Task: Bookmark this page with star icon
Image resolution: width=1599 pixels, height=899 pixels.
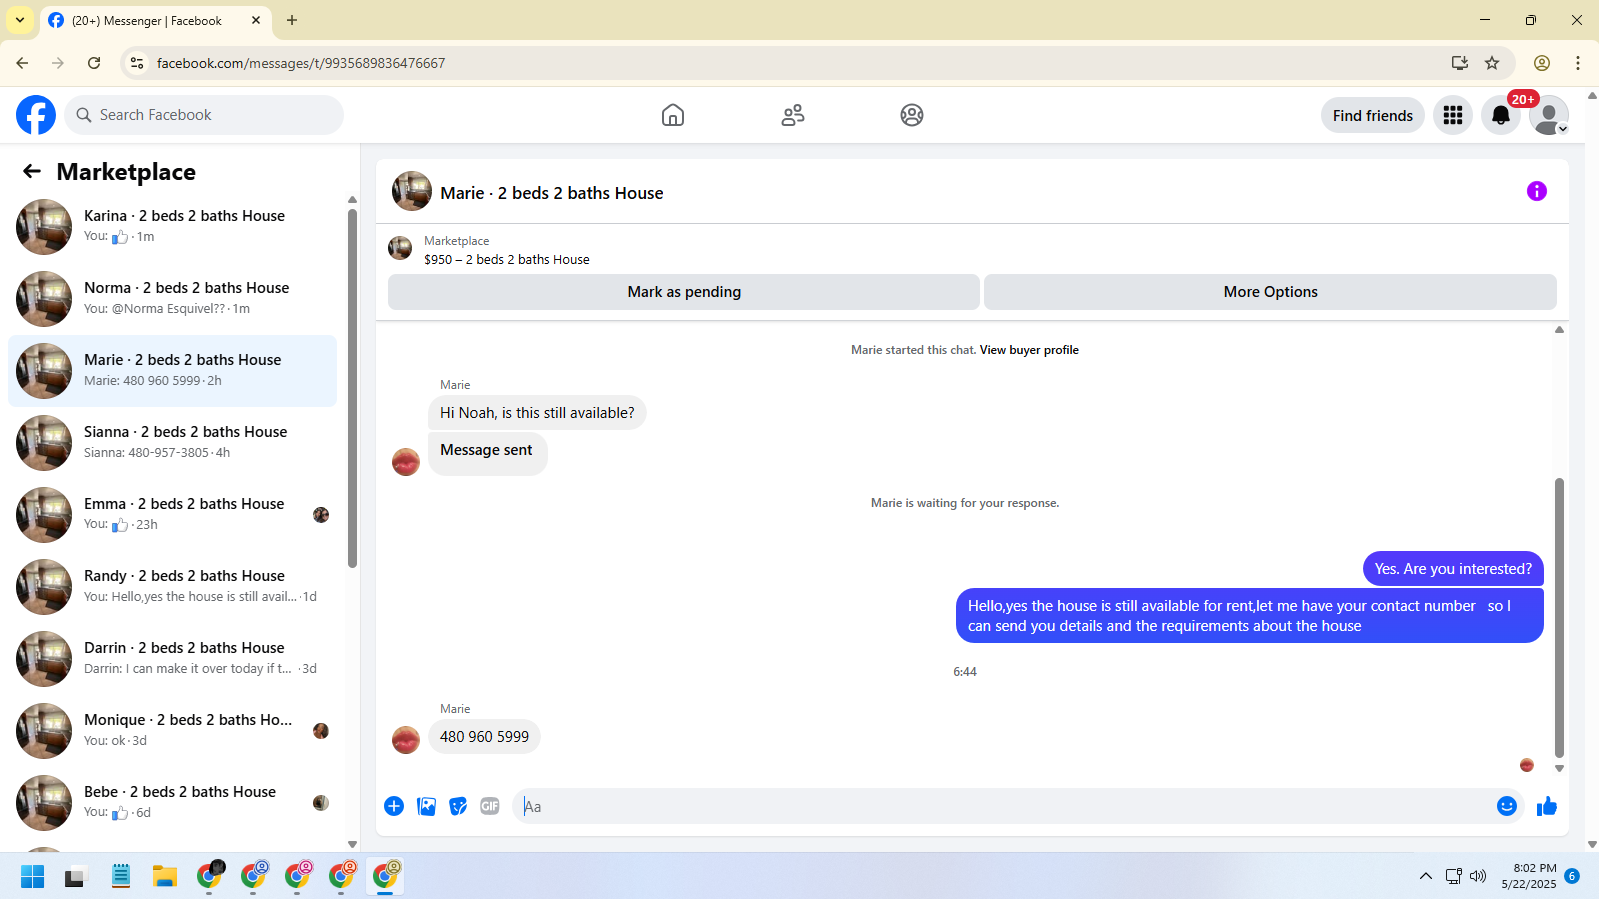Action: pos(1492,63)
